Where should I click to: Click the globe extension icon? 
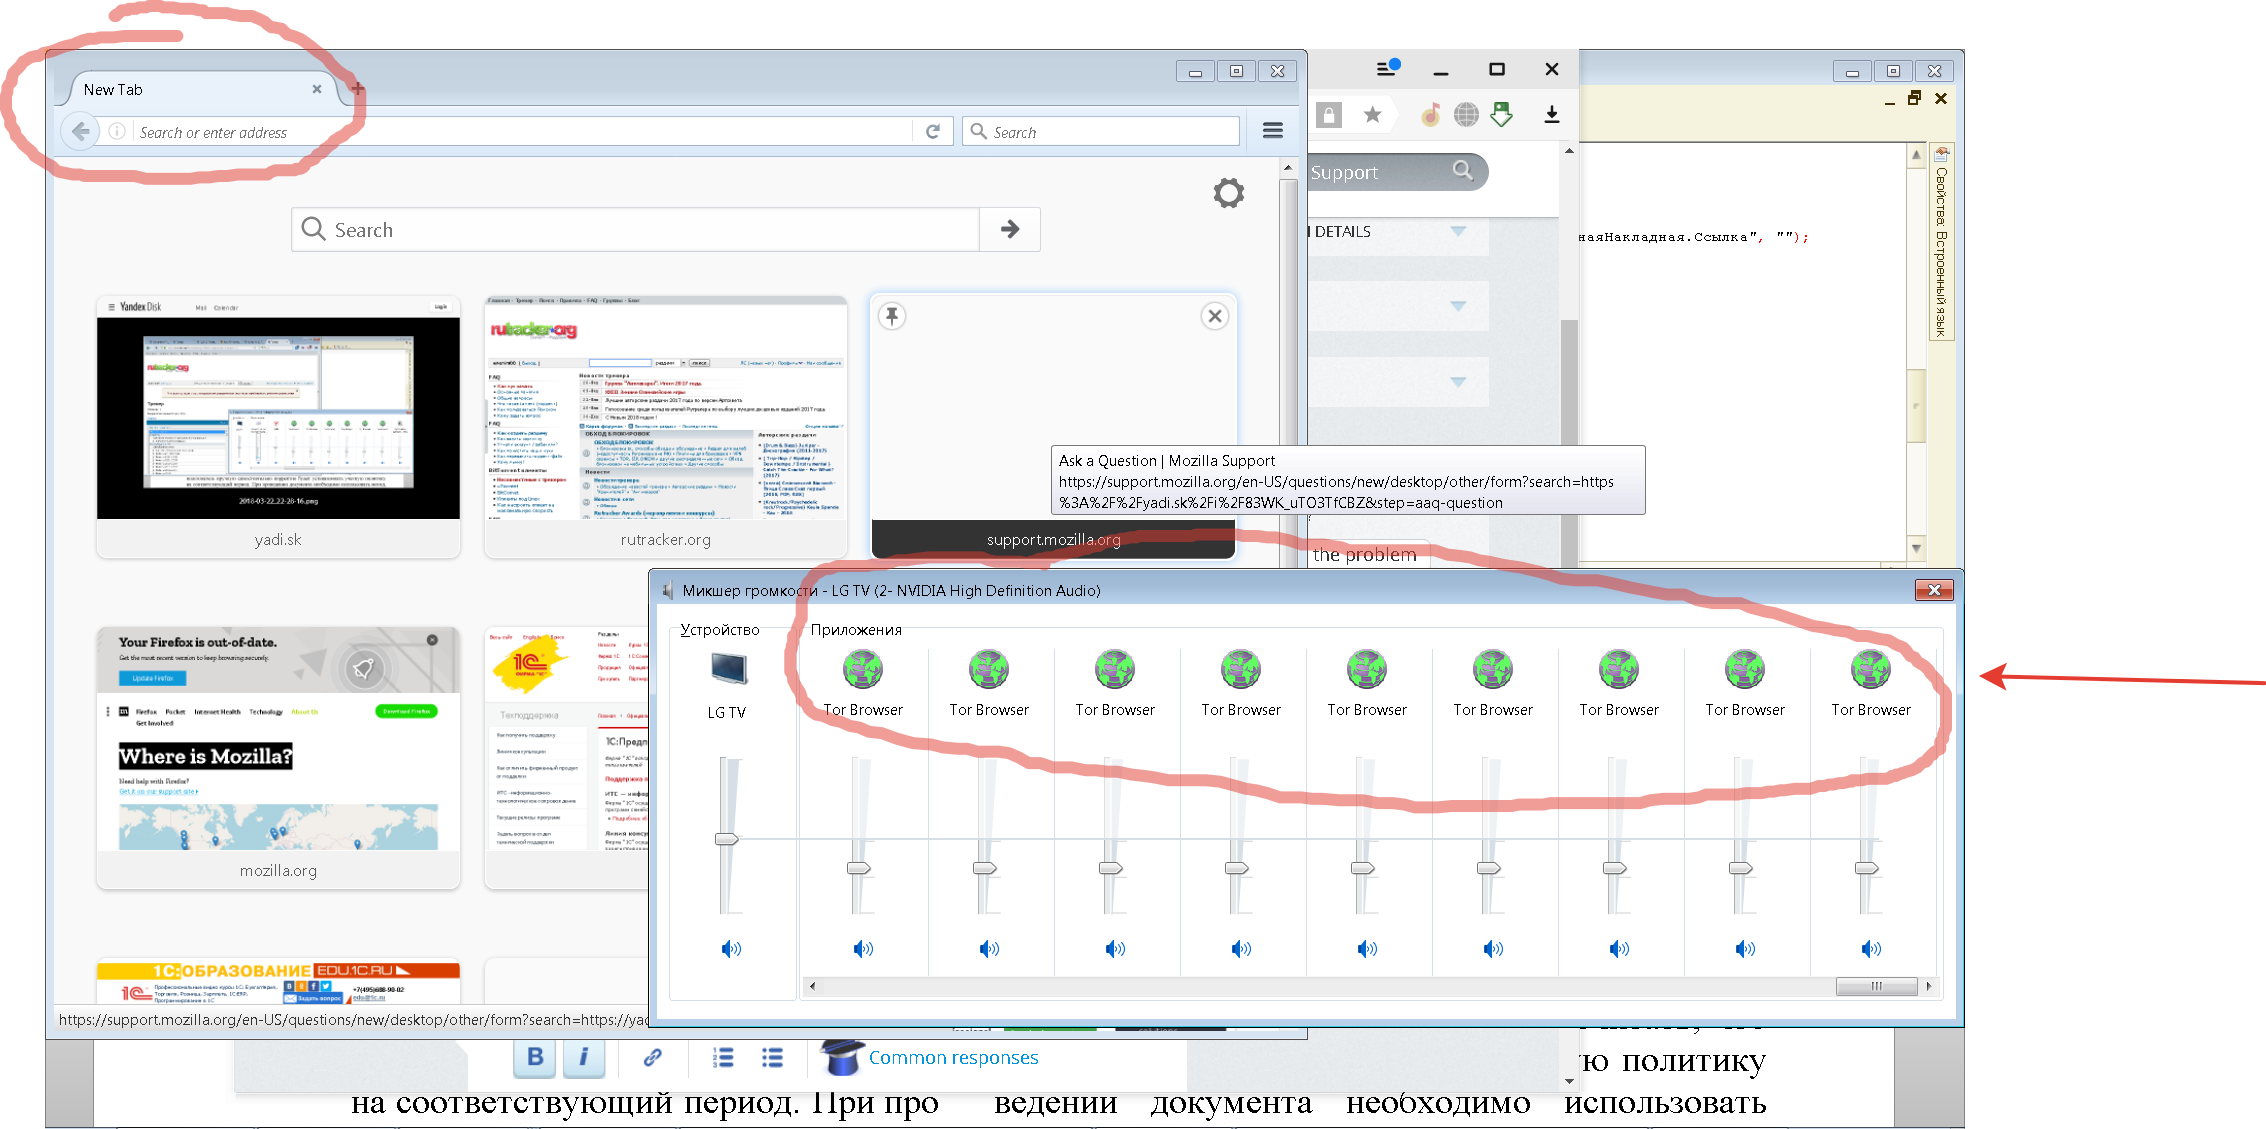[x=1466, y=115]
